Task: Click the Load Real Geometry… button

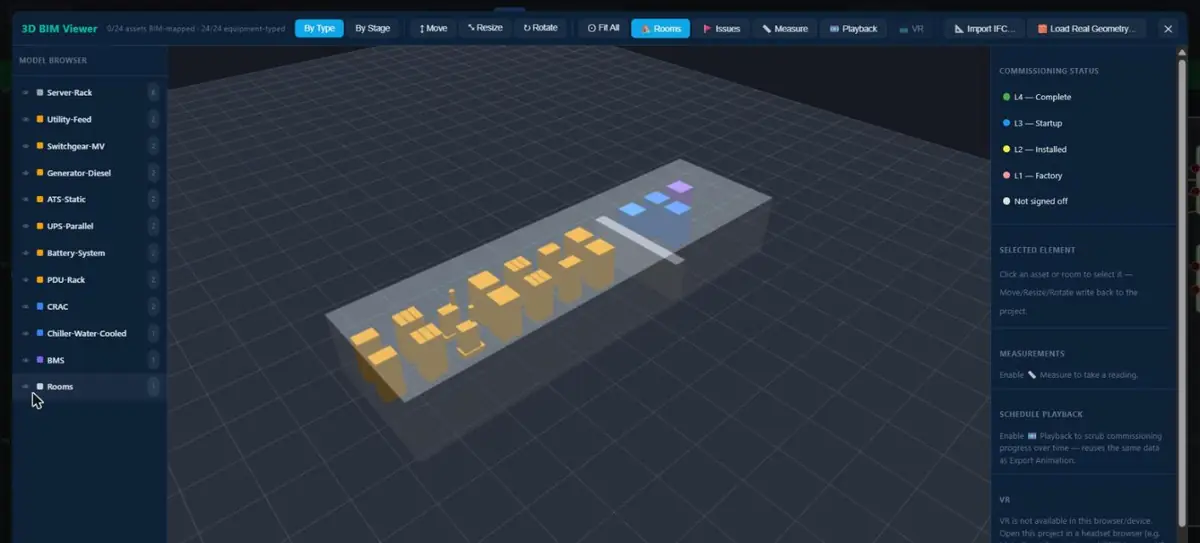Action: click(x=1087, y=28)
